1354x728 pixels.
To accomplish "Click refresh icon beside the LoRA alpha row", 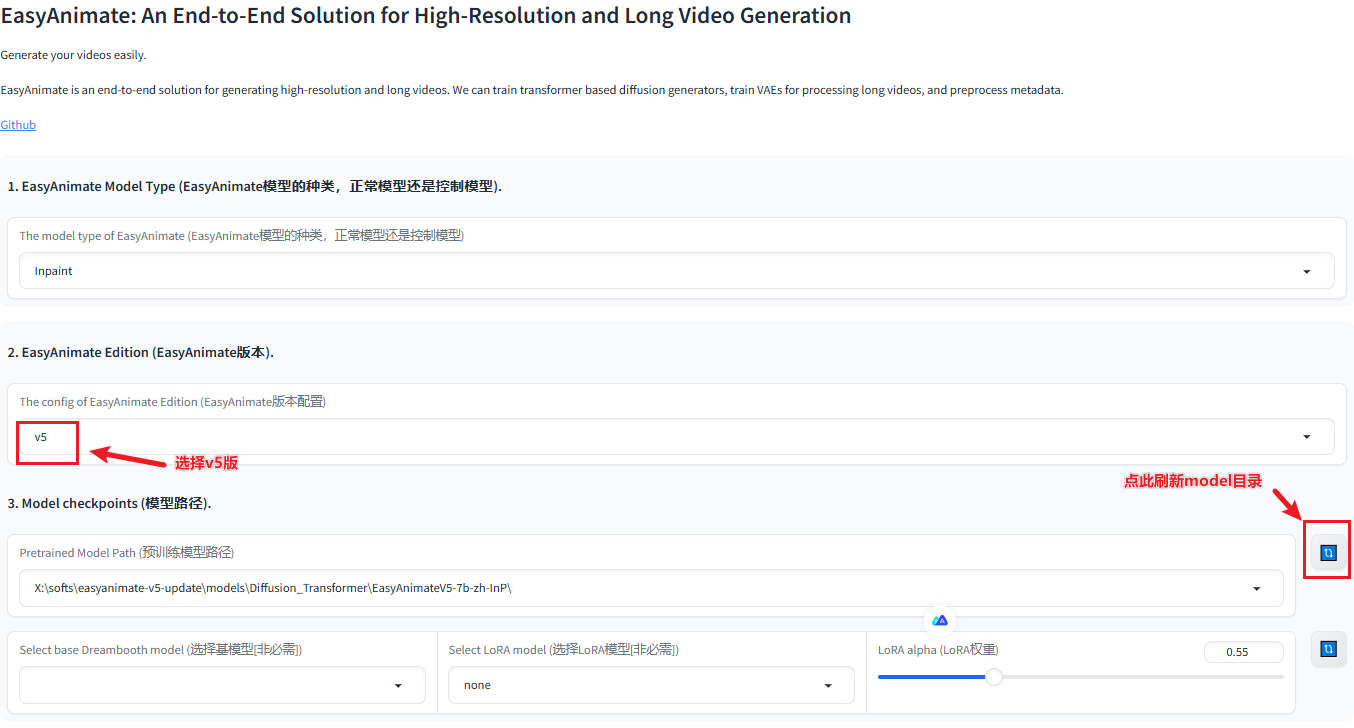I will click(x=1328, y=649).
